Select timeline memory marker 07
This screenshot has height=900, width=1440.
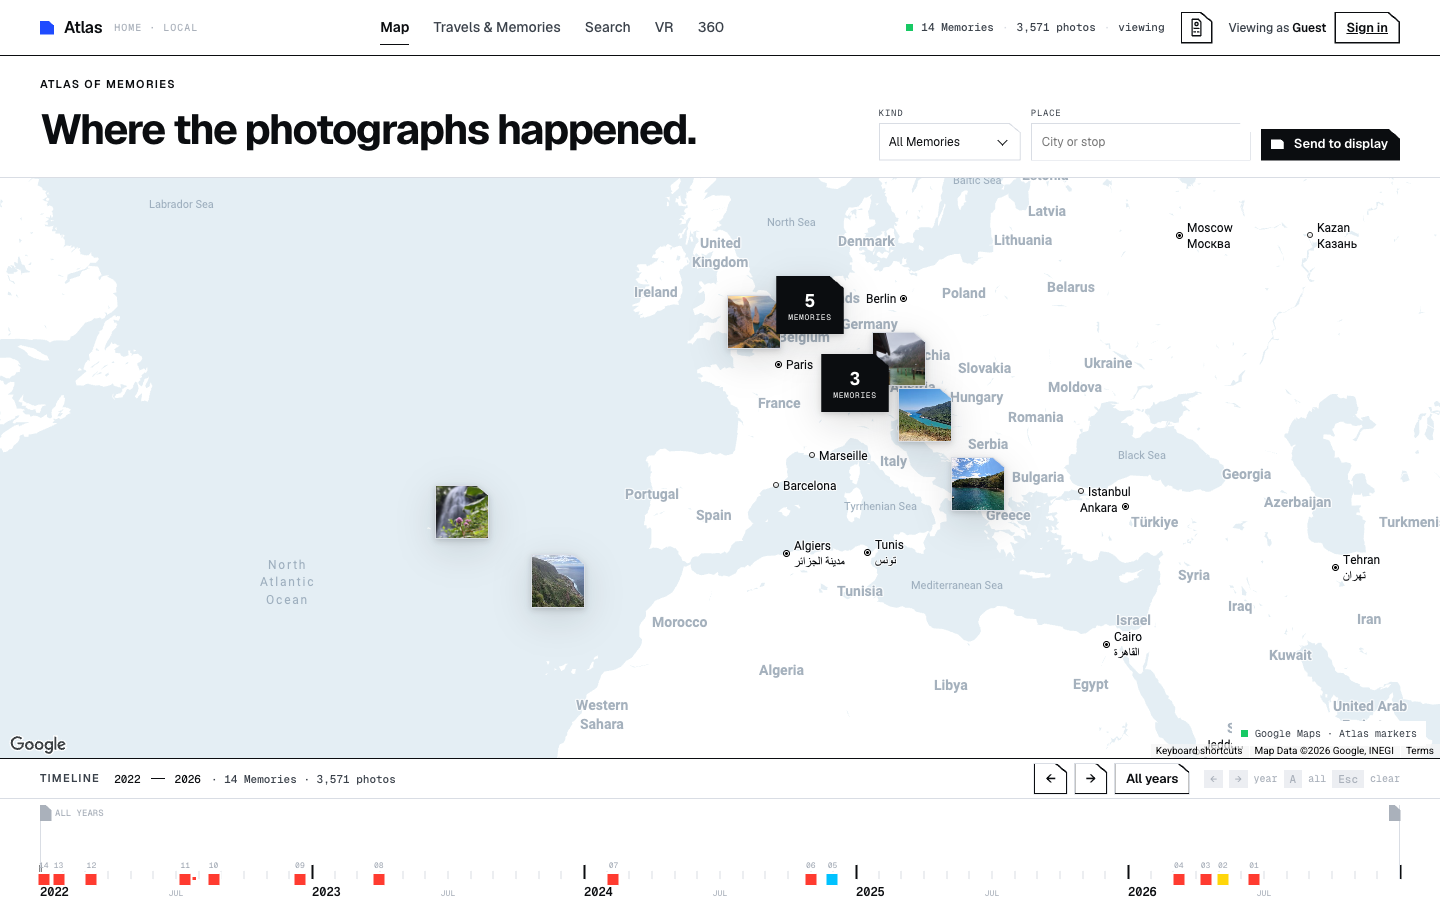[x=613, y=879]
